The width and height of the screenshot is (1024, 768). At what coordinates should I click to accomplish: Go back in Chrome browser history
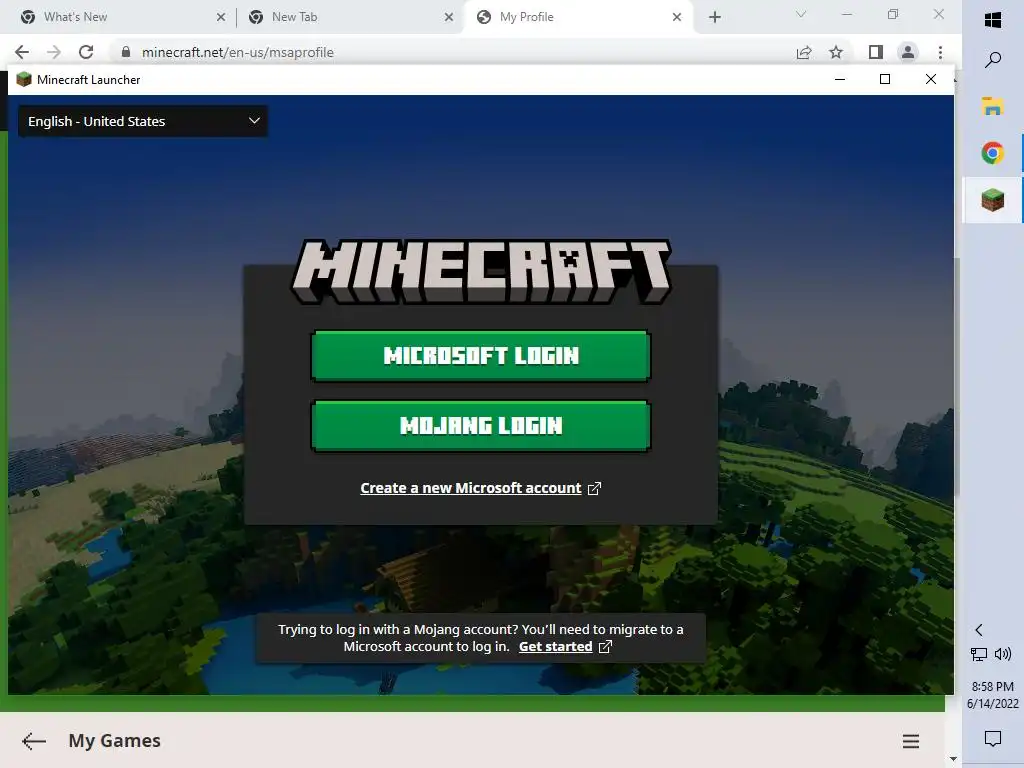pos(22,52)
